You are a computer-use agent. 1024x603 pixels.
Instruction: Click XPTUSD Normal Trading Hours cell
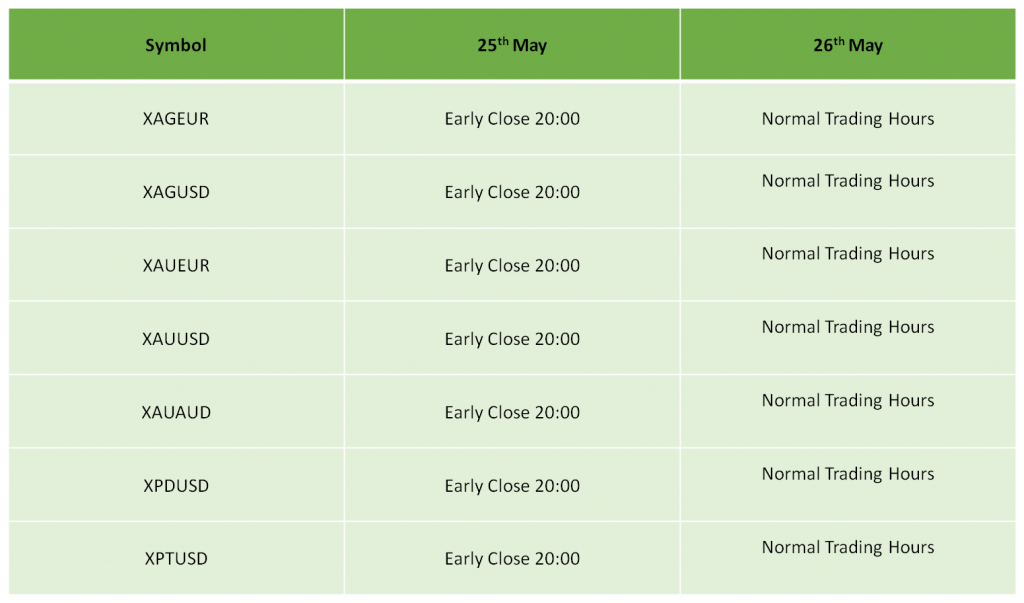point(848,558)
